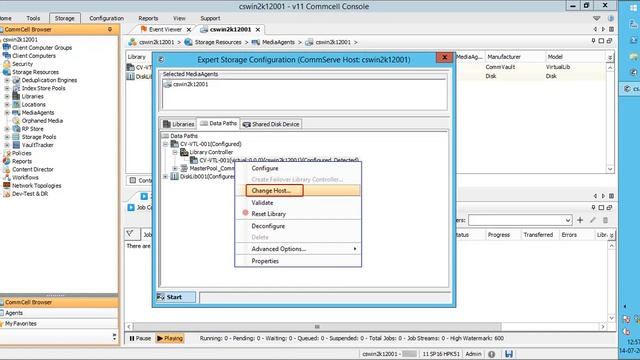The width and height of the screenshot is (640, 360).
Task: Open Advanced Options submenu
Action: pos(278,249)
